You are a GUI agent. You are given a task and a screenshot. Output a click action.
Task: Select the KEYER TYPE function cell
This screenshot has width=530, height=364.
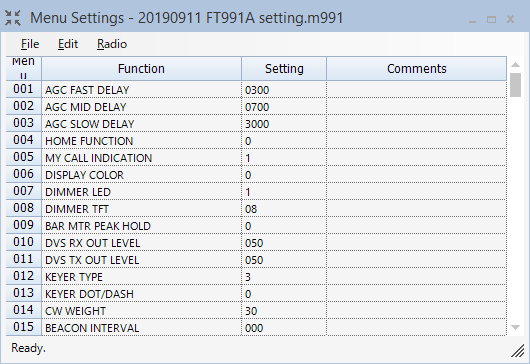coord(142,277)
